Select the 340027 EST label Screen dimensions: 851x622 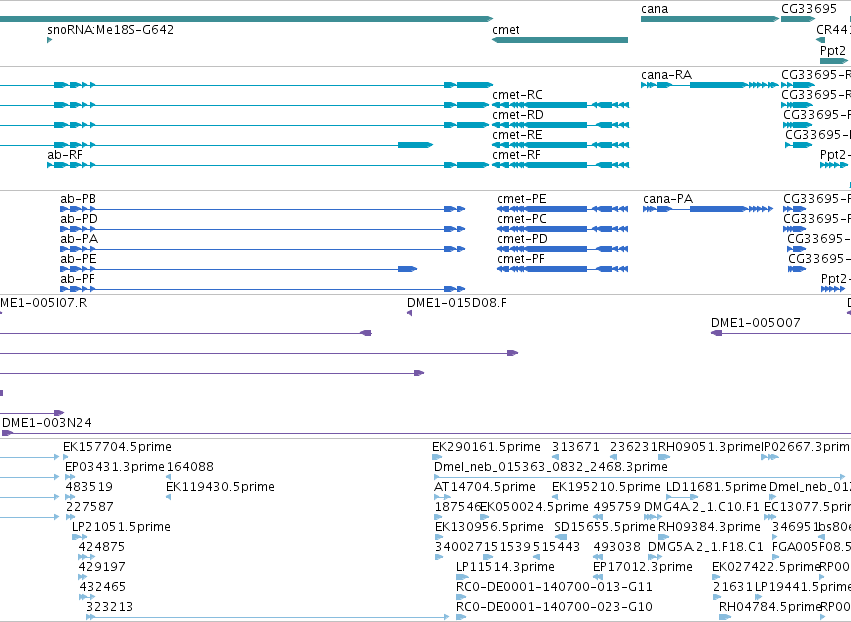pyautogui.click(x=458, y=547)
